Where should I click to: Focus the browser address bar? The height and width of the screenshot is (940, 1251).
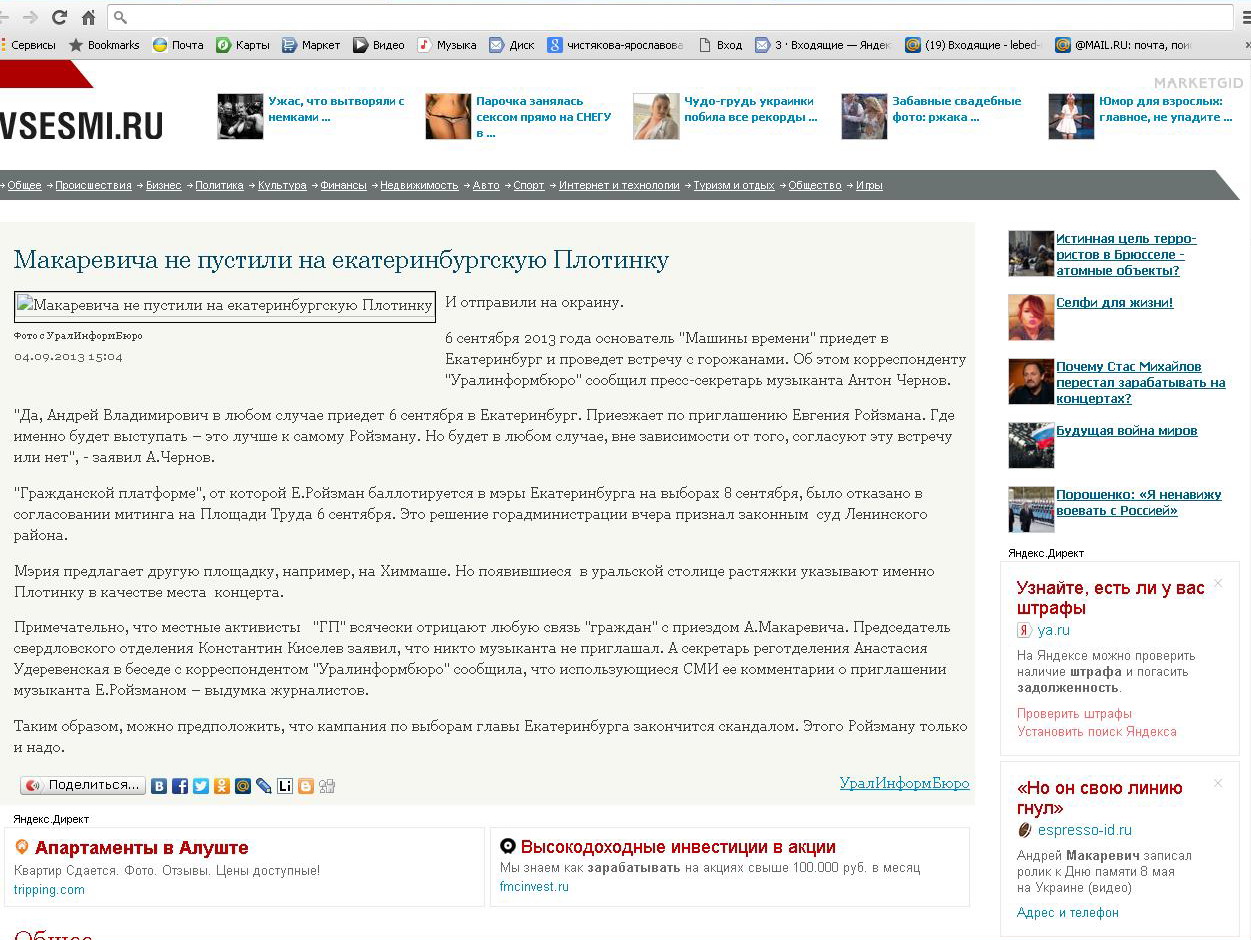click(x=670, y=17)
